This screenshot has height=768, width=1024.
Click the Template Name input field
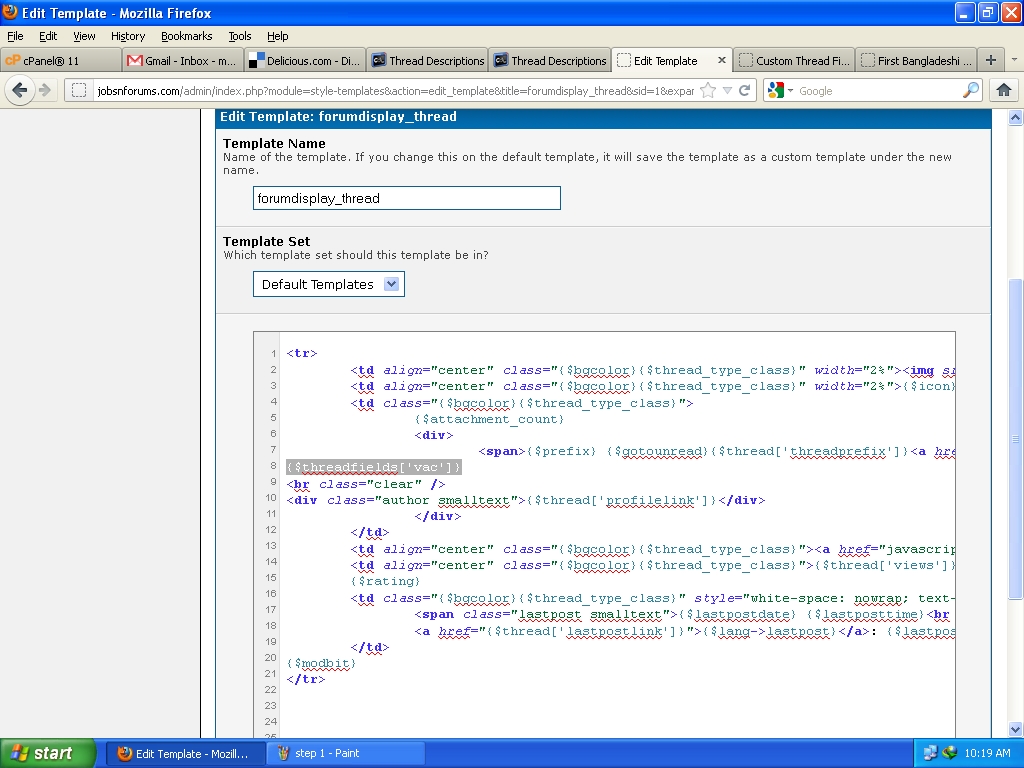406,198
